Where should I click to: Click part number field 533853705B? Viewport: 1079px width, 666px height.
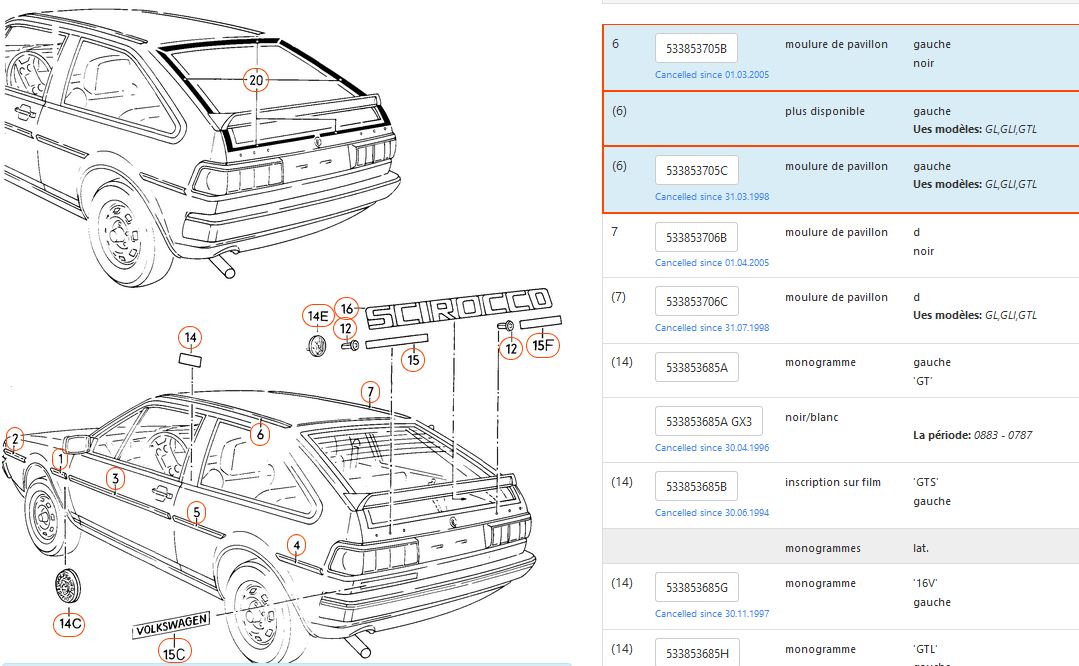696,48
